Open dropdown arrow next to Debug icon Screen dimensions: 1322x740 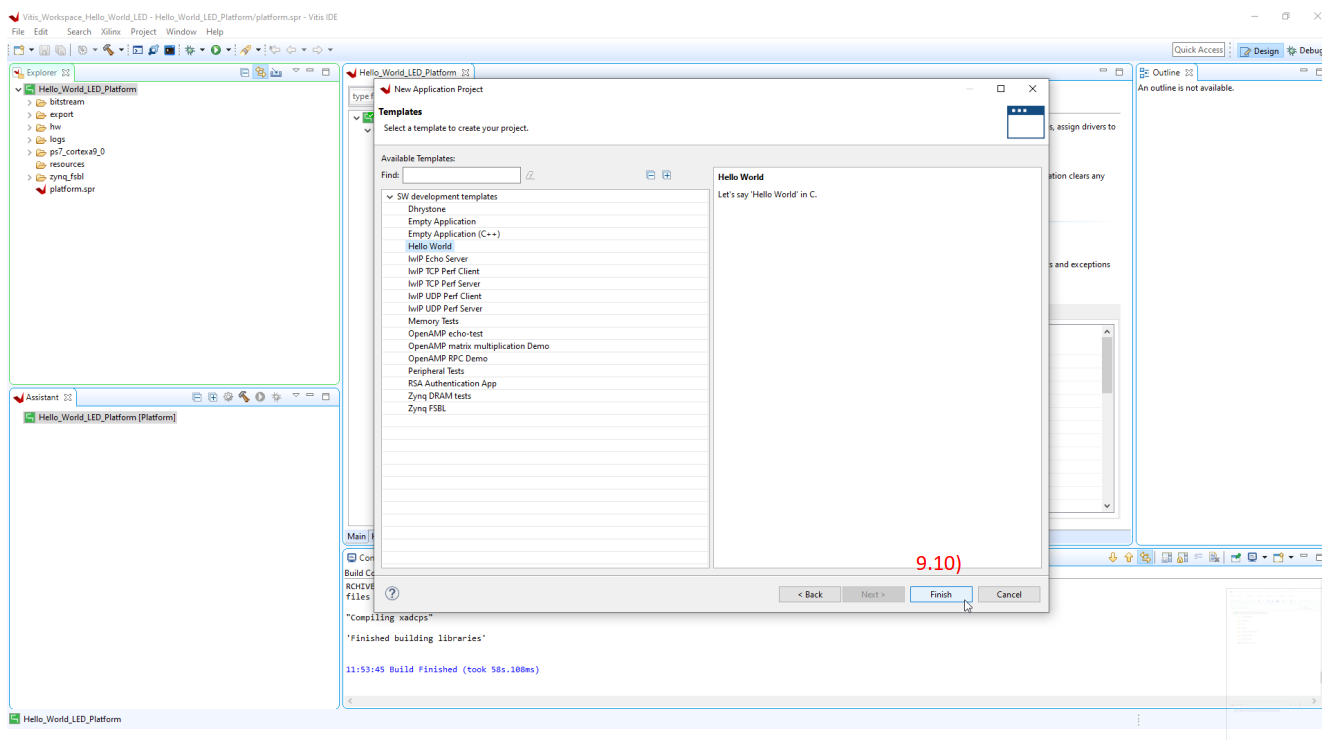click(202, 50)
